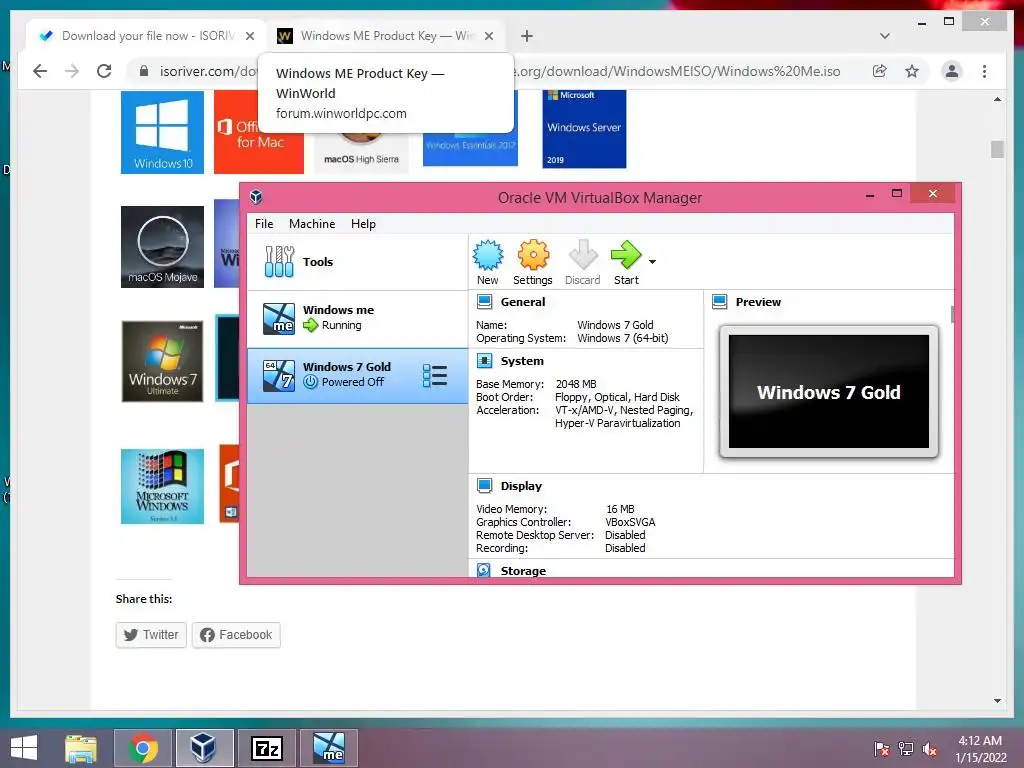
Task: Select the Tools entry in VirtualBox sidebar
Action: point(357,262)
